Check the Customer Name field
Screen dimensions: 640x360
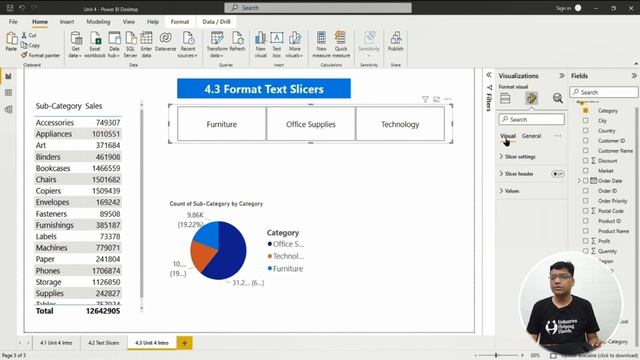(x=586, y=151)
